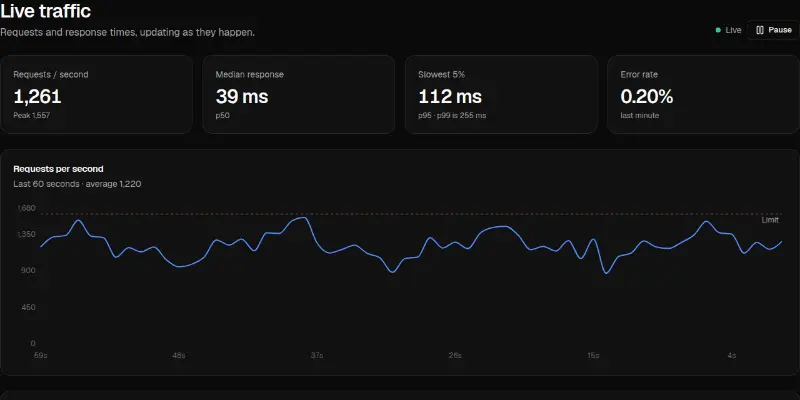The image size is (800, 400).
Task: Click the 1,680 y-axis label
Action: point(26,208)
